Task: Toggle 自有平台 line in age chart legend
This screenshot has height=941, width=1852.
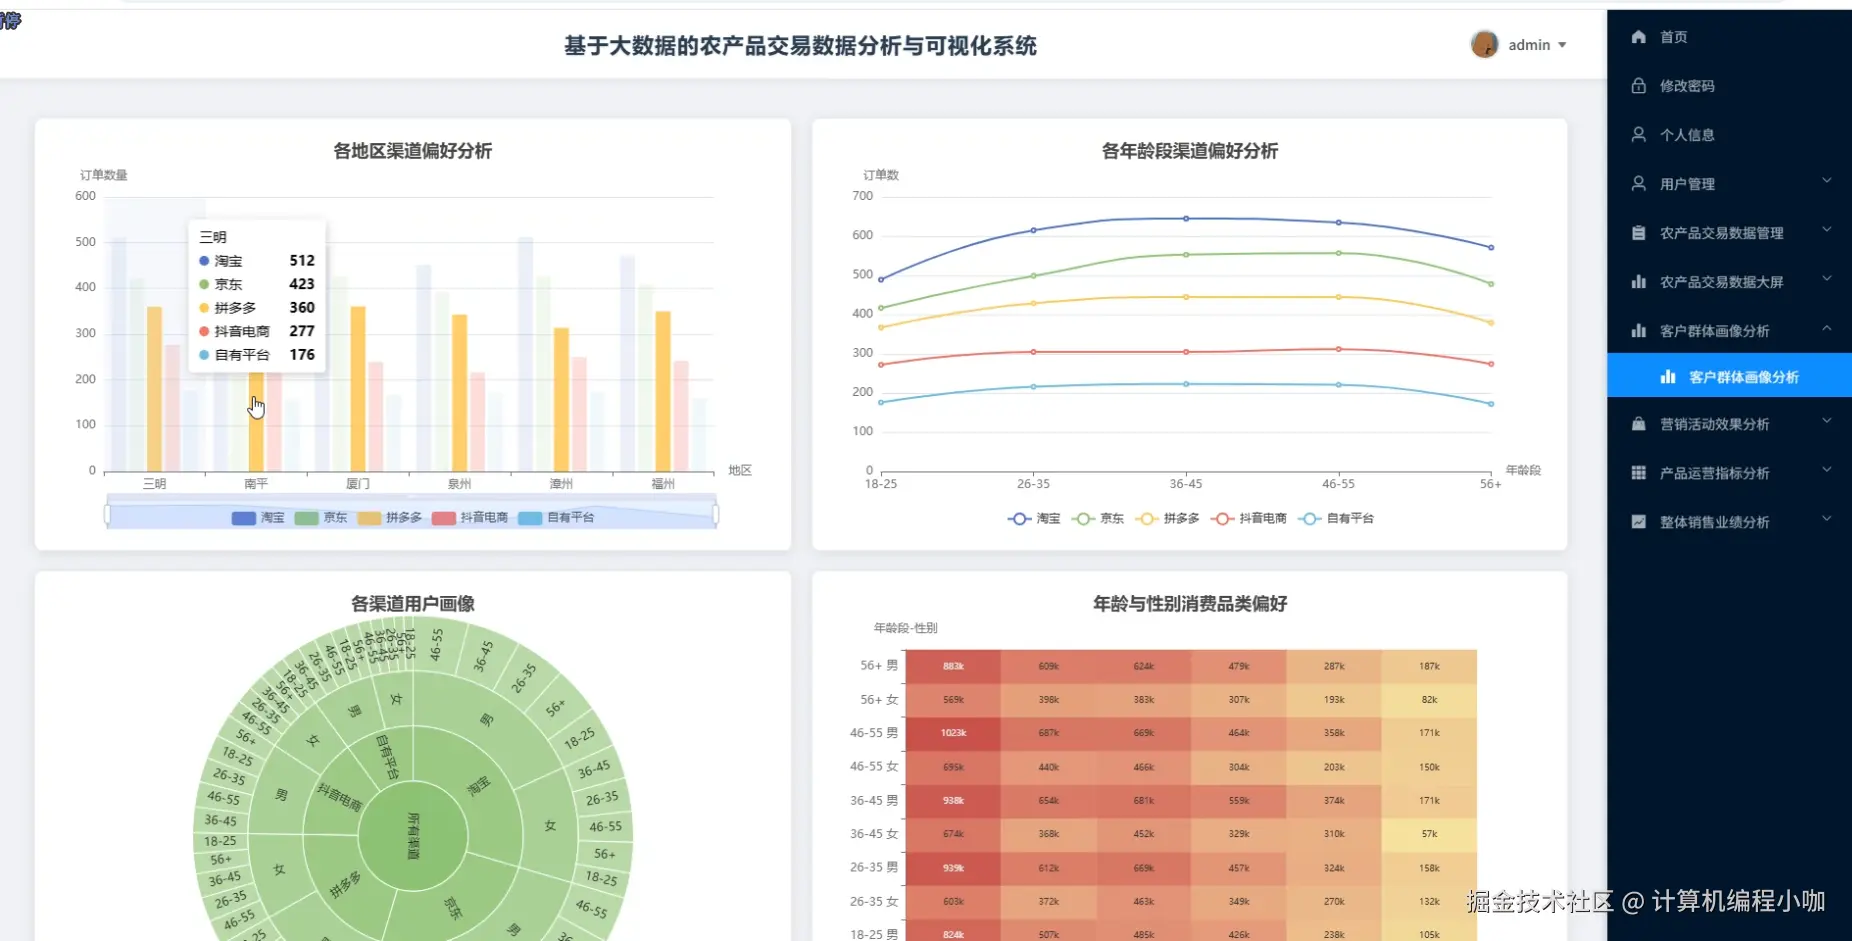Action: coord(1335,519)
